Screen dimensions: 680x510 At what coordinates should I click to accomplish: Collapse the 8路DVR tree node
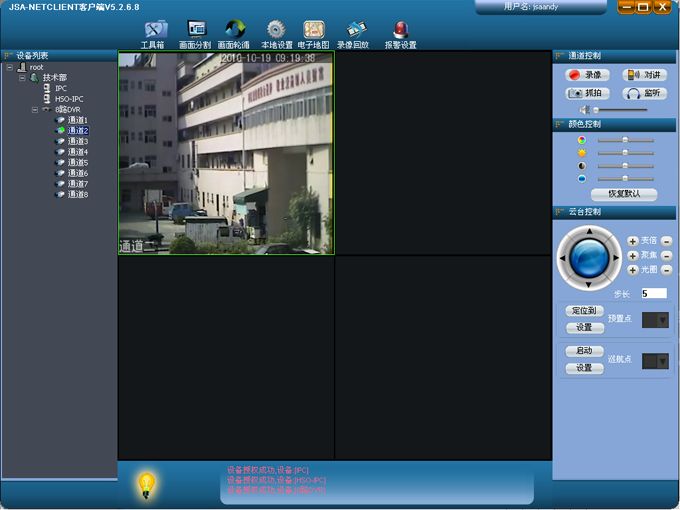point(35,110)
